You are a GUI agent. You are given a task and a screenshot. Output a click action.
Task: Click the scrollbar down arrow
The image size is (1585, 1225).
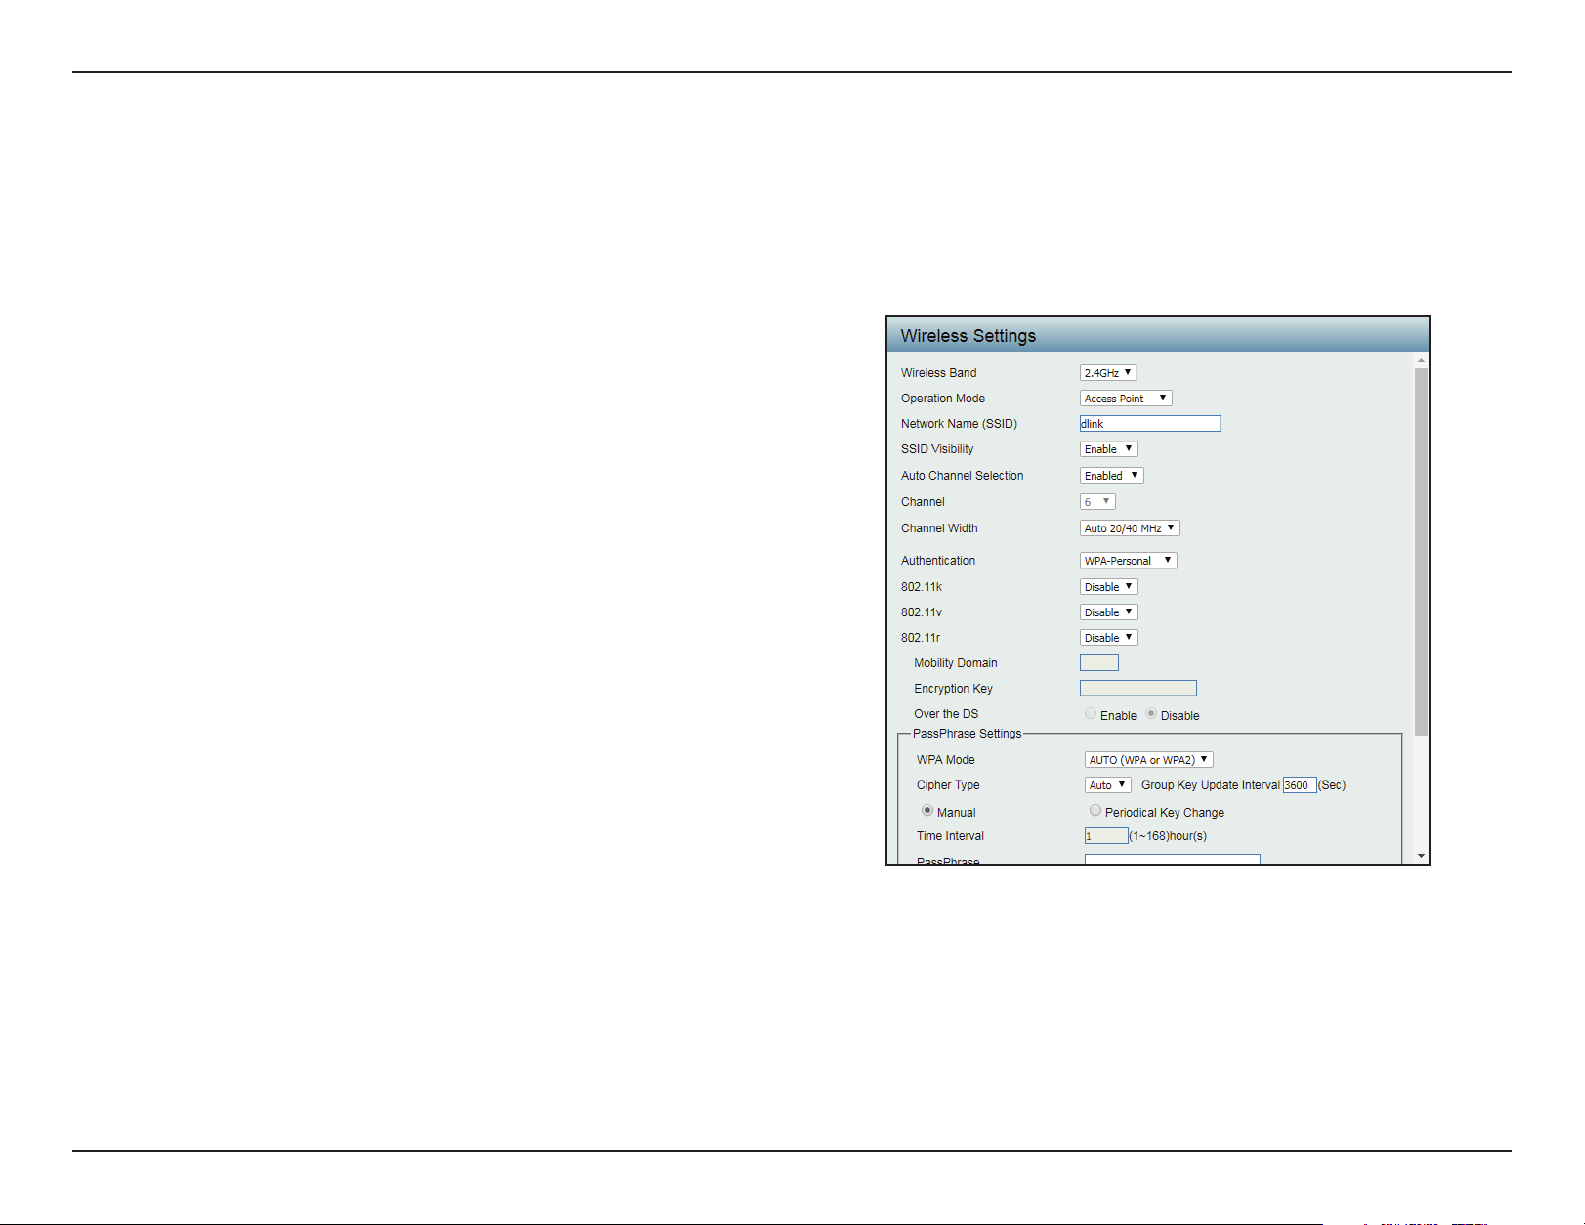pyautogui.click(x=1421, y=857)
